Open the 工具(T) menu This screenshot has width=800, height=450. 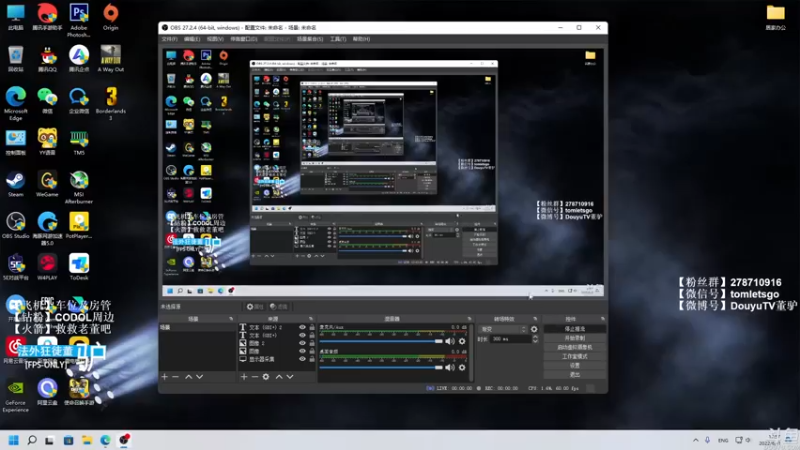[x=338, y=39]
